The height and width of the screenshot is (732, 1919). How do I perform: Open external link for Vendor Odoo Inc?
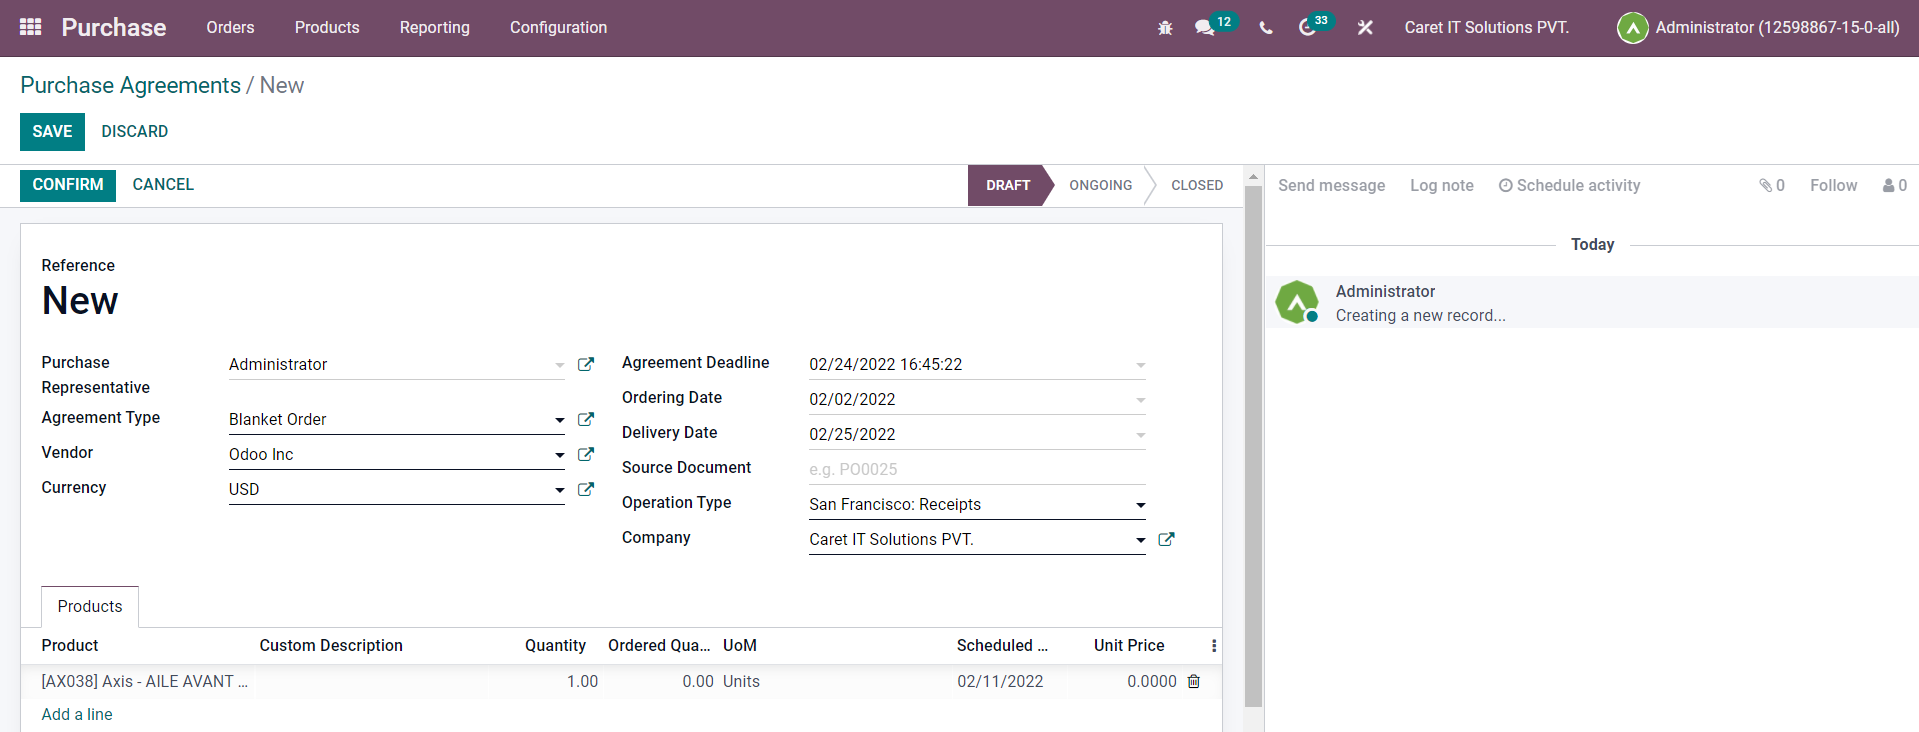tap(586, 454)
